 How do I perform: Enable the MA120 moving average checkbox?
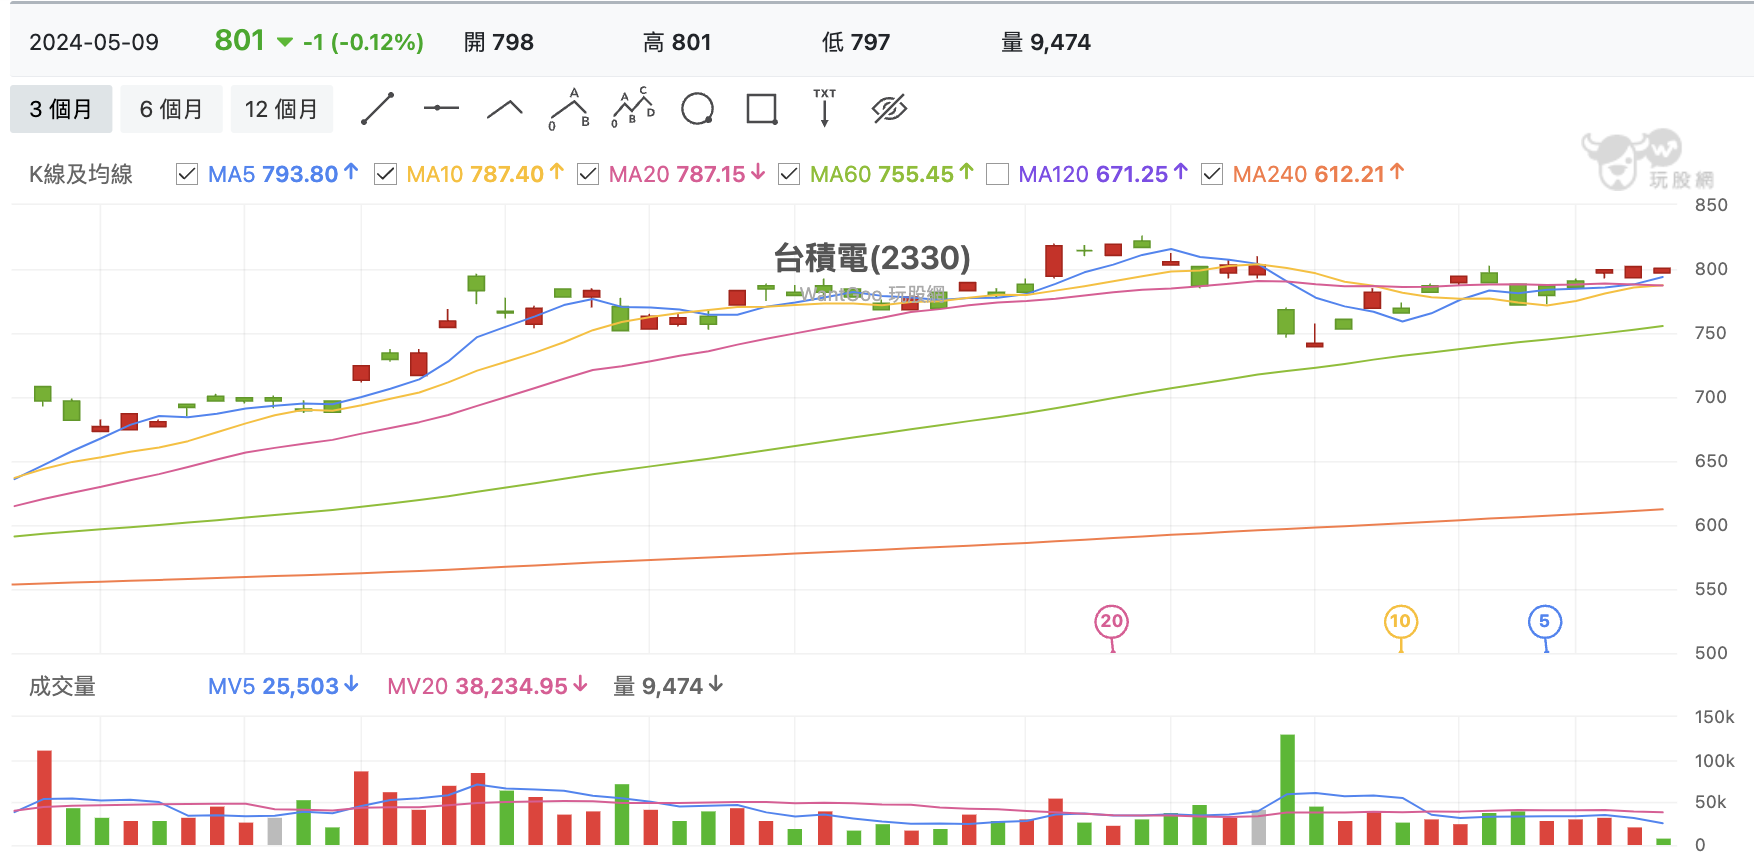point(997,175)
